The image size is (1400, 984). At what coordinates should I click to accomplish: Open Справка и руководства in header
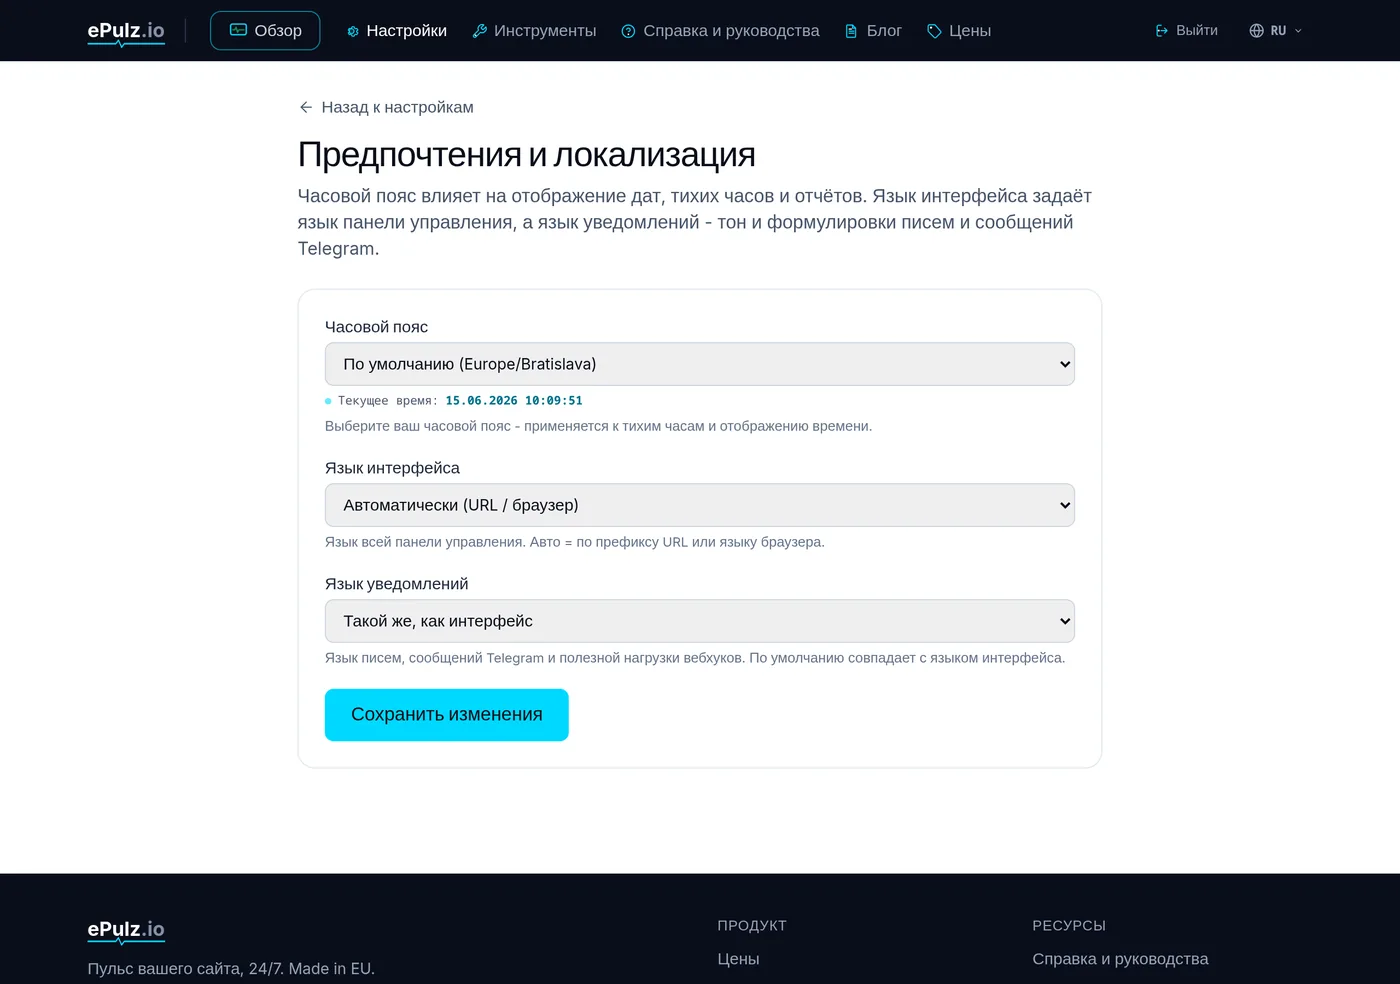point(720,31)
